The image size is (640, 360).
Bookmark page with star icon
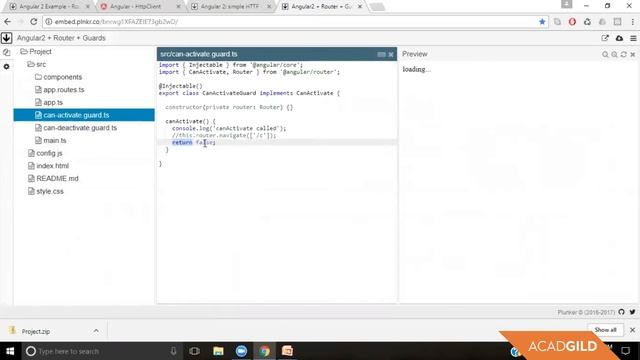pyautogui.click(x=542, y=22)
